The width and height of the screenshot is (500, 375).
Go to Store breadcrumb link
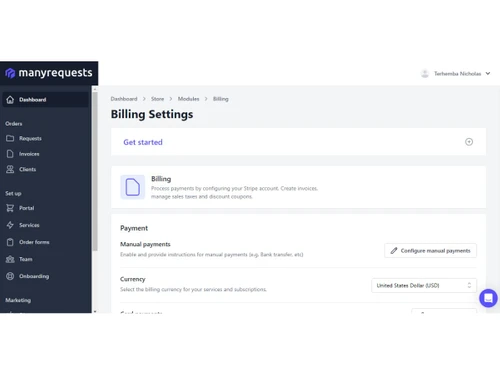pyautogui.click(x=157, y=99)
